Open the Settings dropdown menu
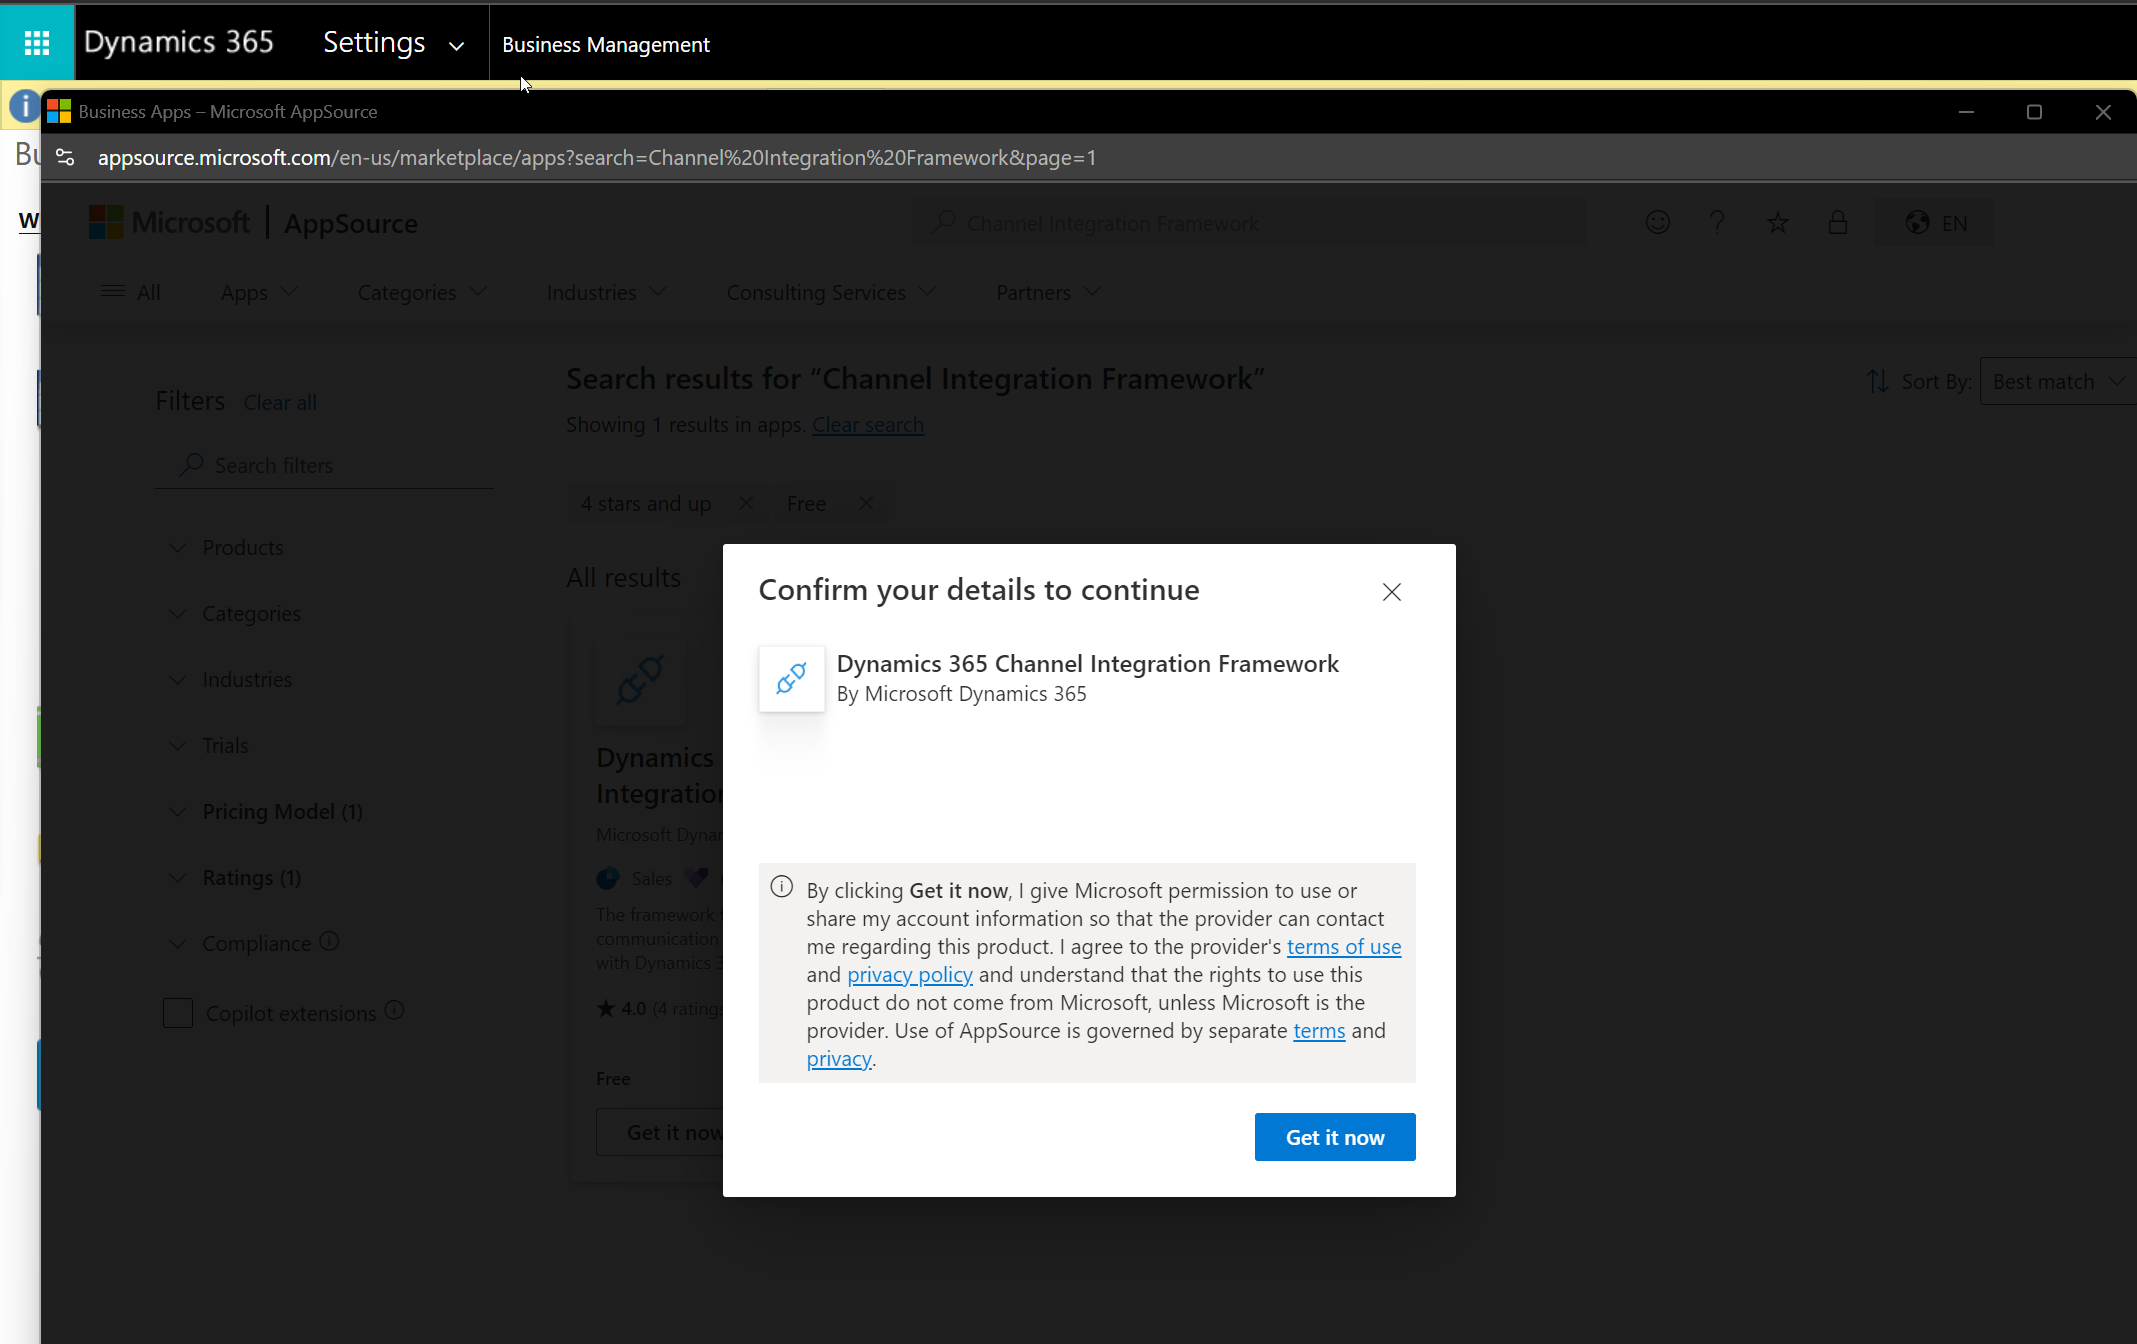The image size is (2137, 1344). coord(393,43)
